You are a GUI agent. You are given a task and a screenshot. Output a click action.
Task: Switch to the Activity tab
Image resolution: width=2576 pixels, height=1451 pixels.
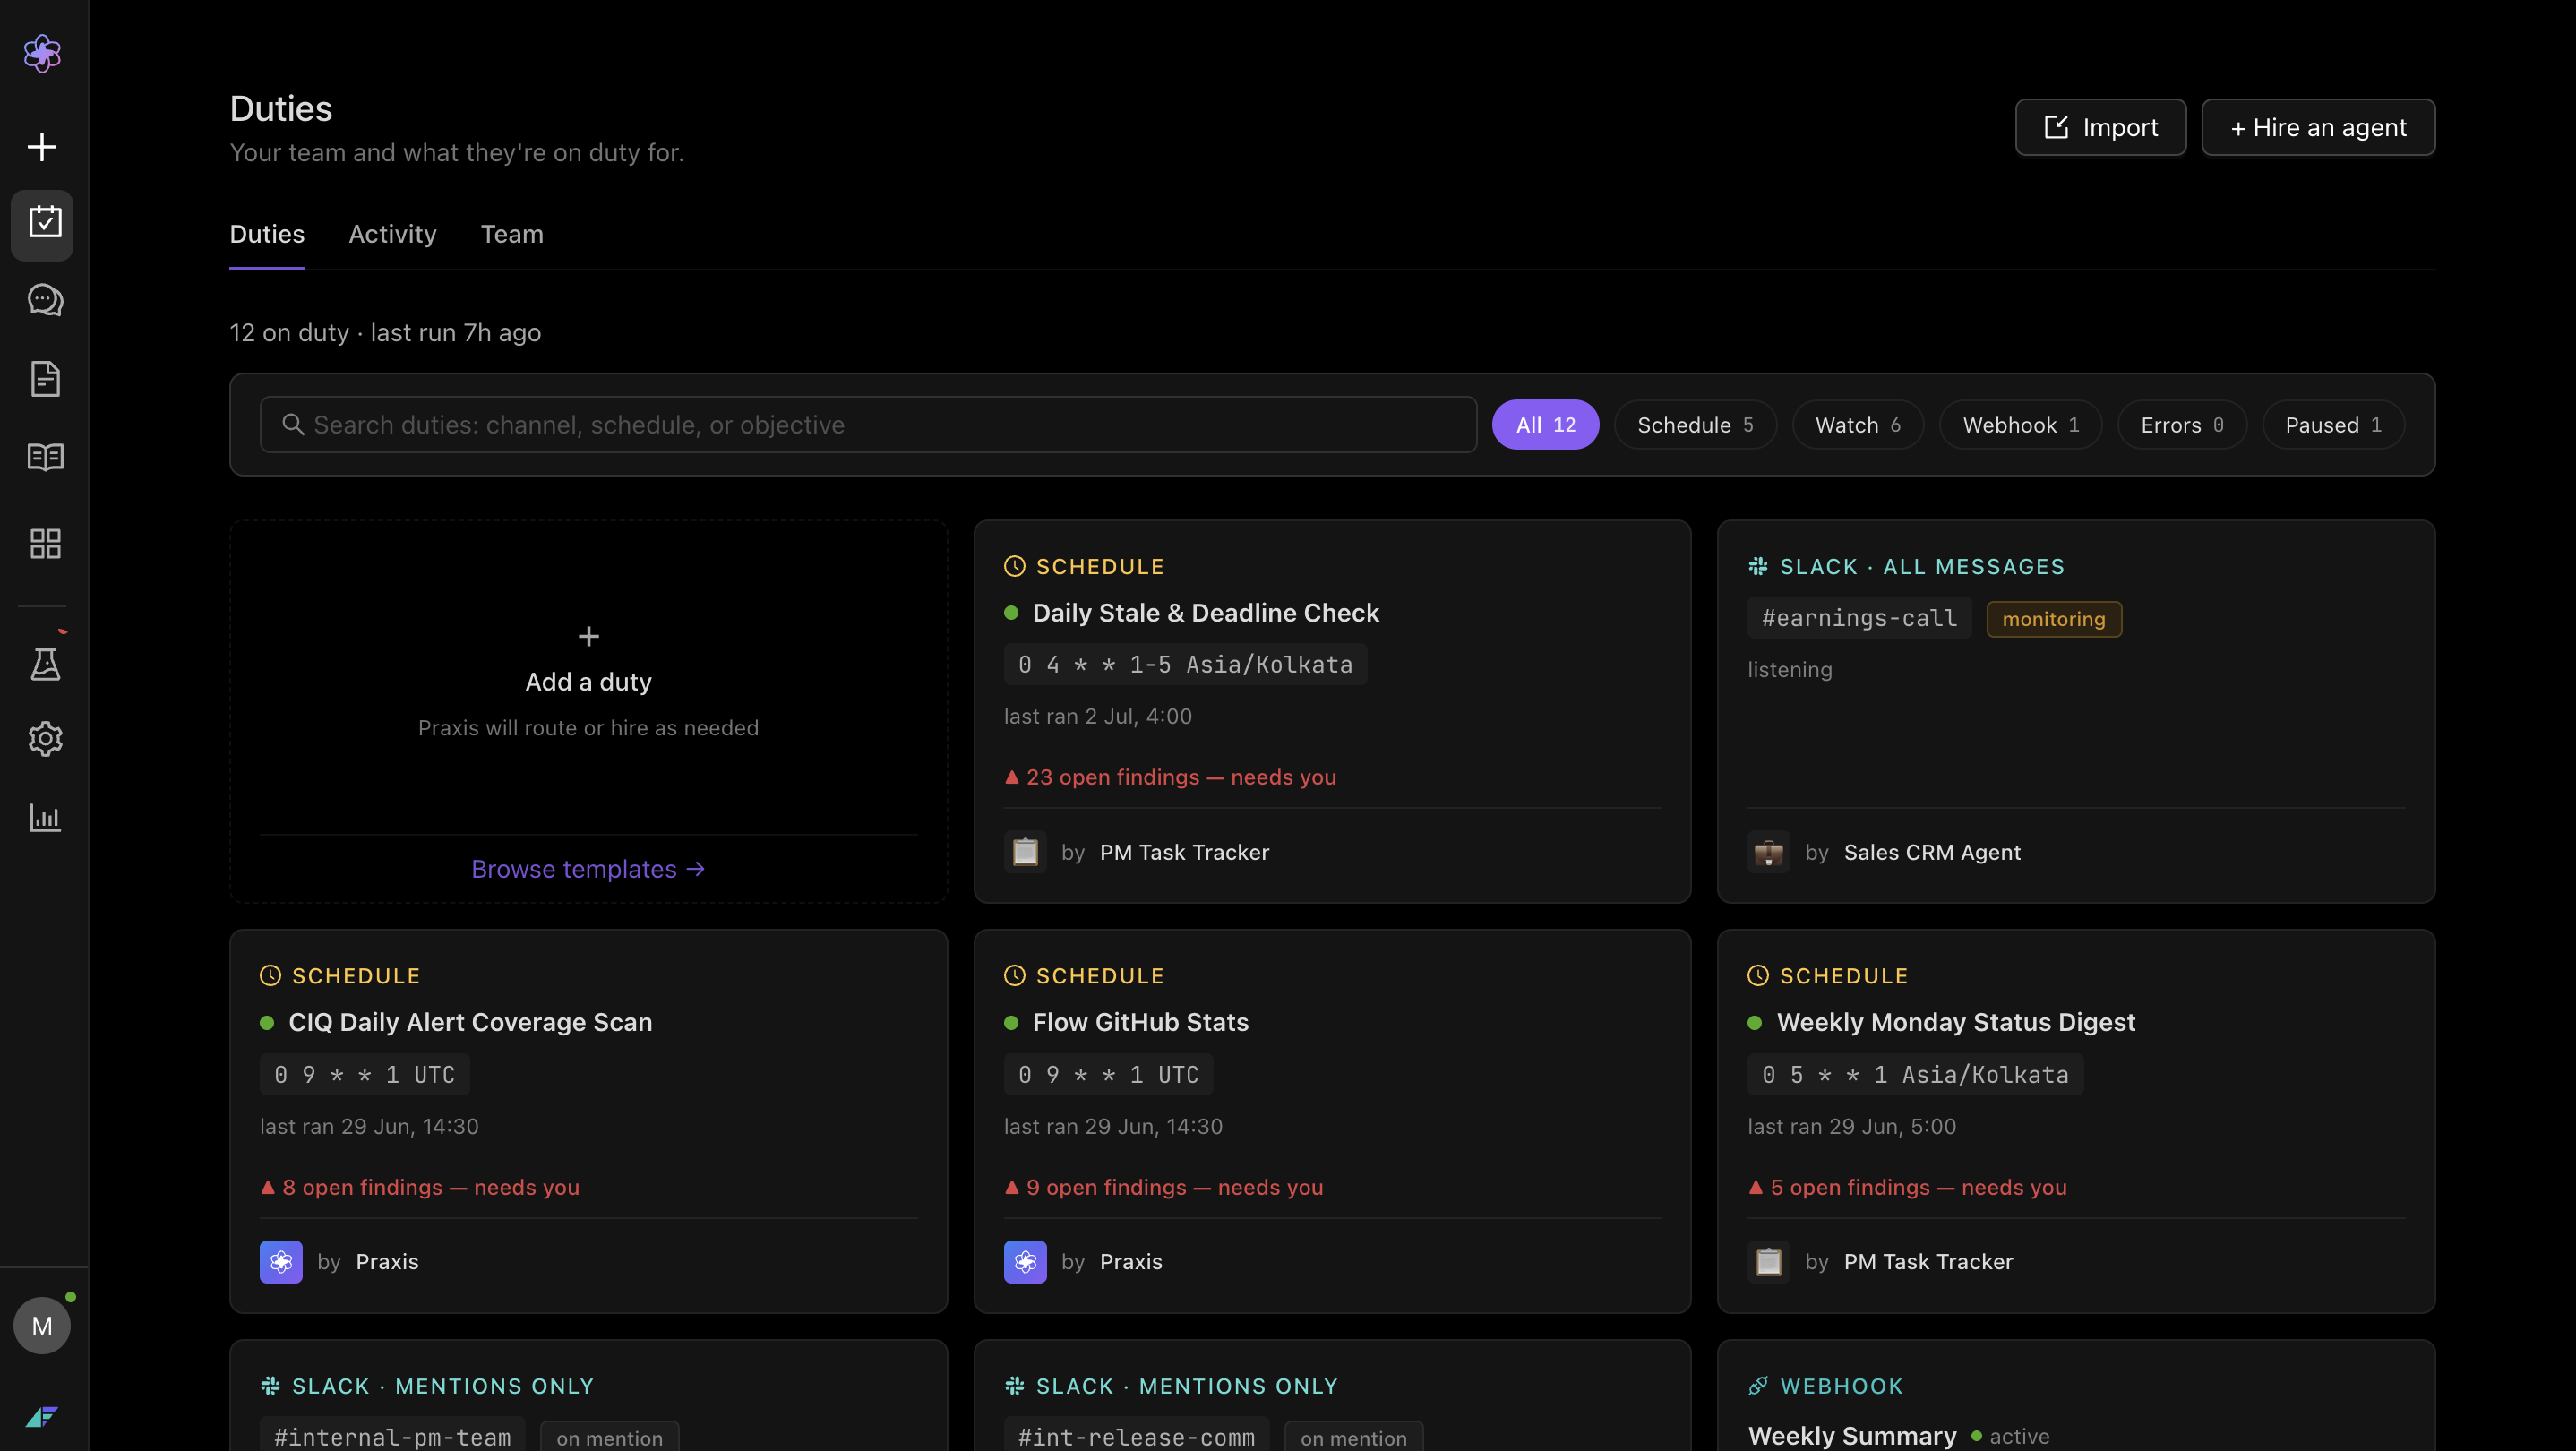pos(392,234)
